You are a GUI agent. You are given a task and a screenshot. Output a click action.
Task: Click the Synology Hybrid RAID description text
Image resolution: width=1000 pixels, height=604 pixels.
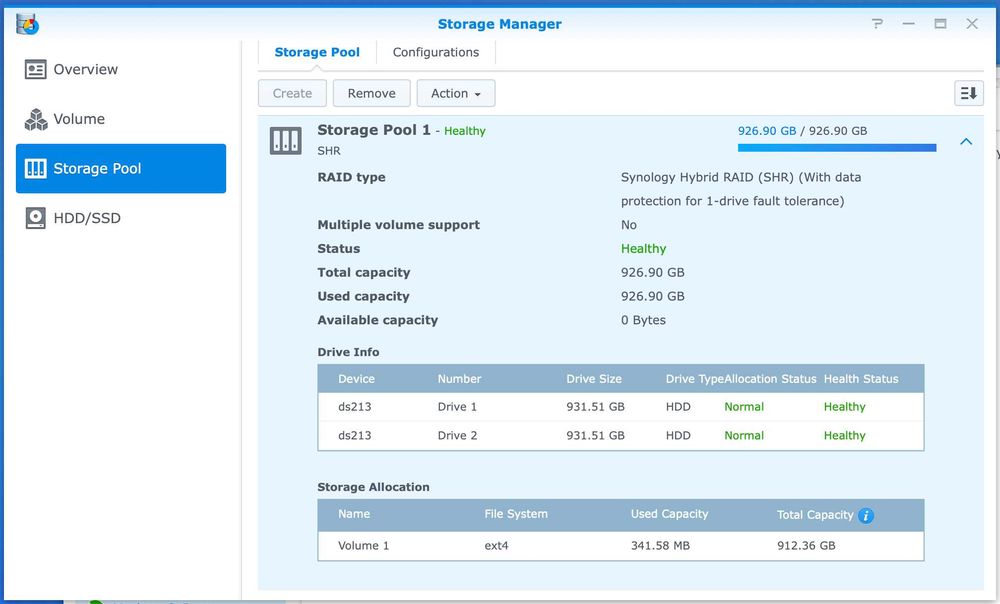point(741,189)
